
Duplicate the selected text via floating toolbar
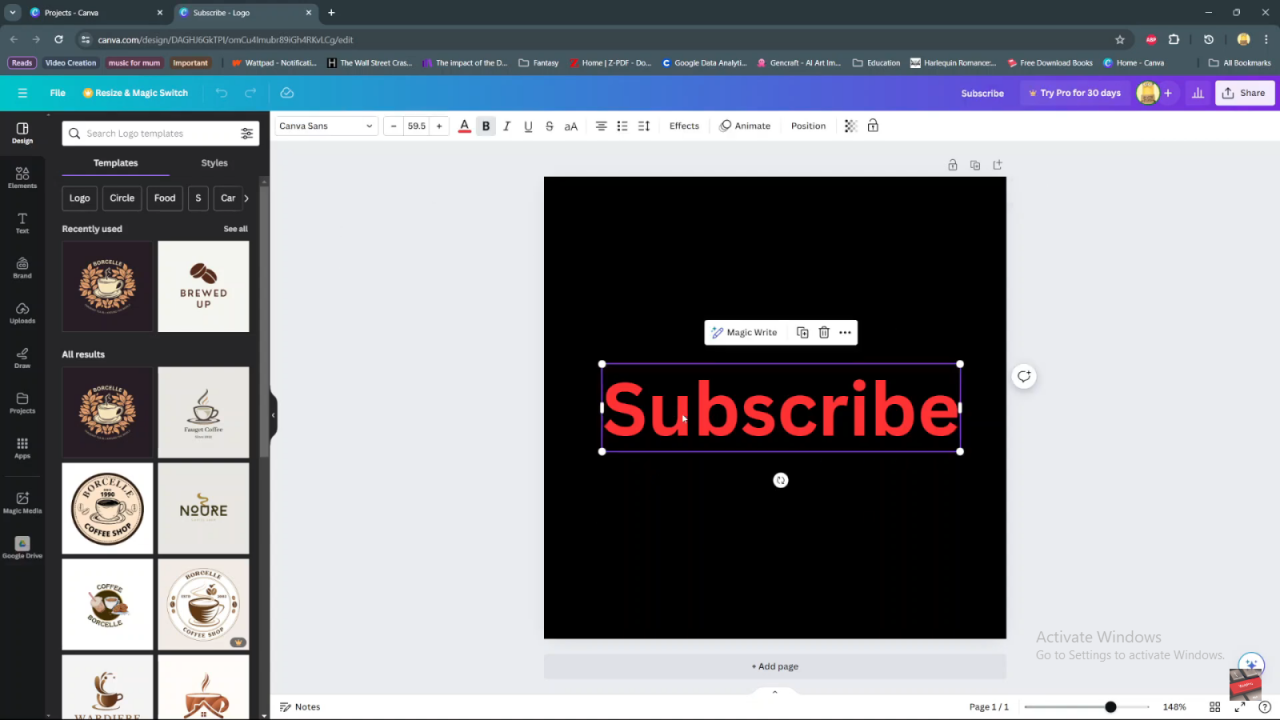pos(802,332)
